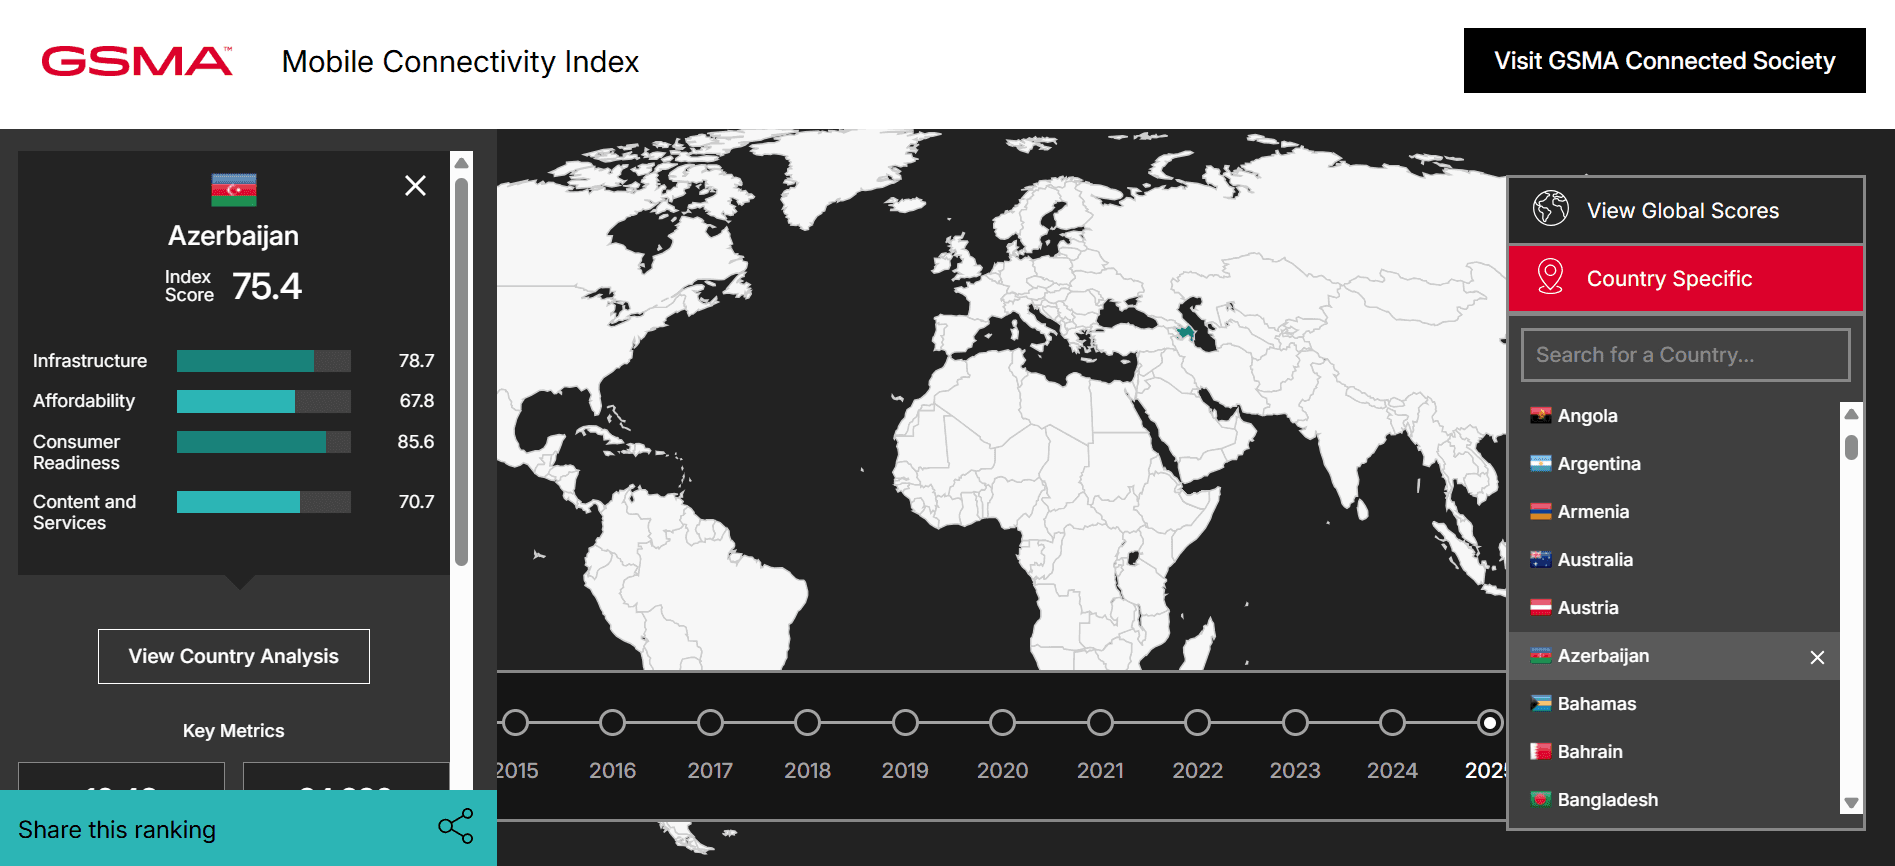Select year 2017 on the timeline
Viewport: 1895px width, 866px height.
pos(710,722)
